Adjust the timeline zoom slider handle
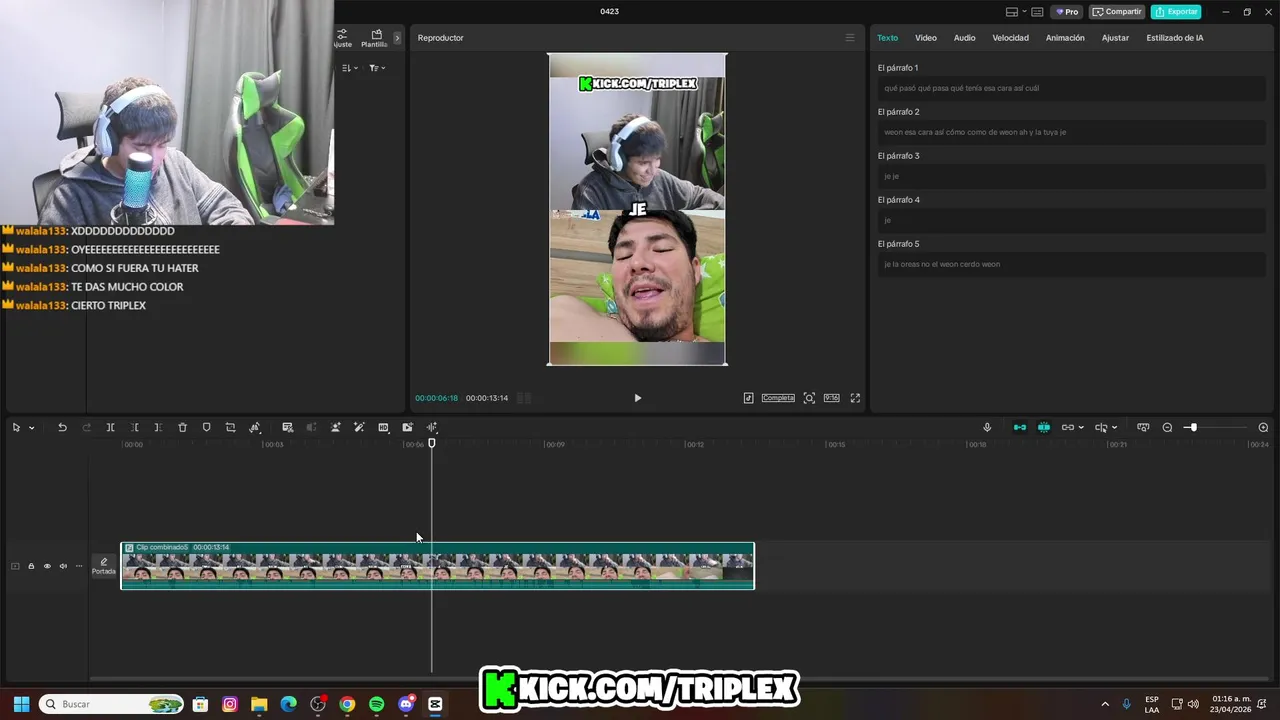 pos(1192,427)
